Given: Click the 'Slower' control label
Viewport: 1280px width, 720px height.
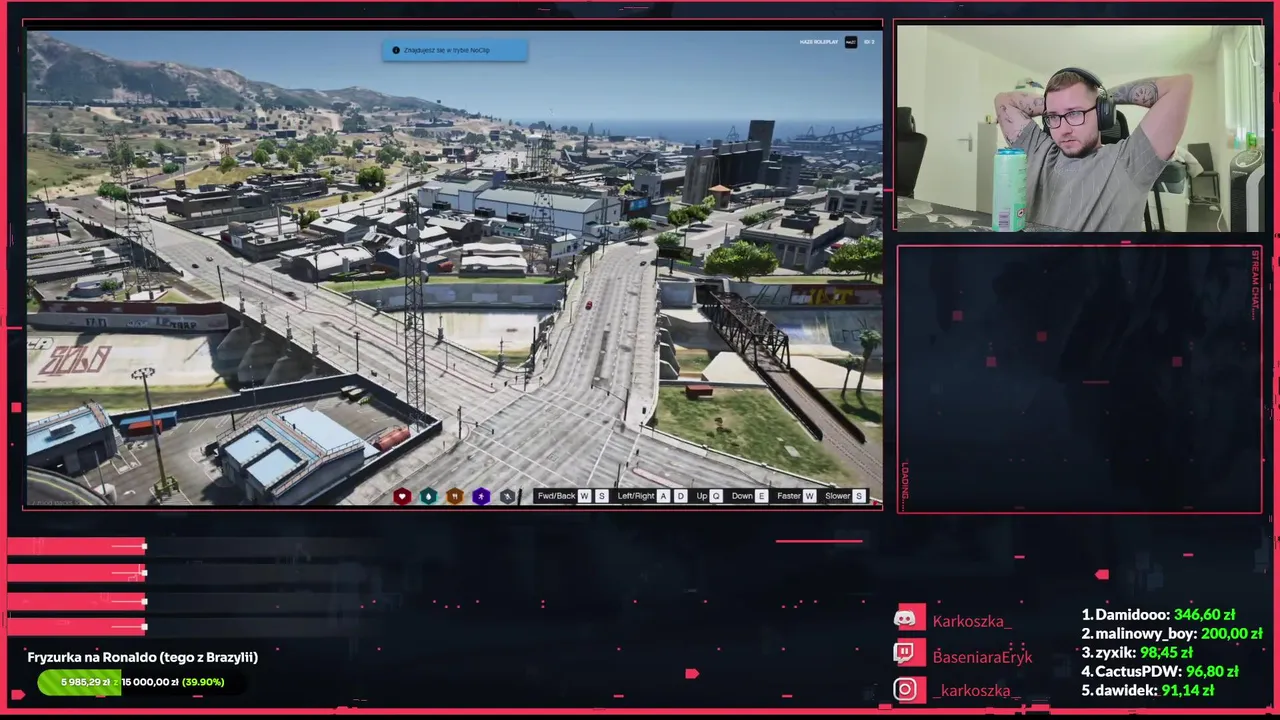Looking at the screenshot, I should (x=837, y=496).
